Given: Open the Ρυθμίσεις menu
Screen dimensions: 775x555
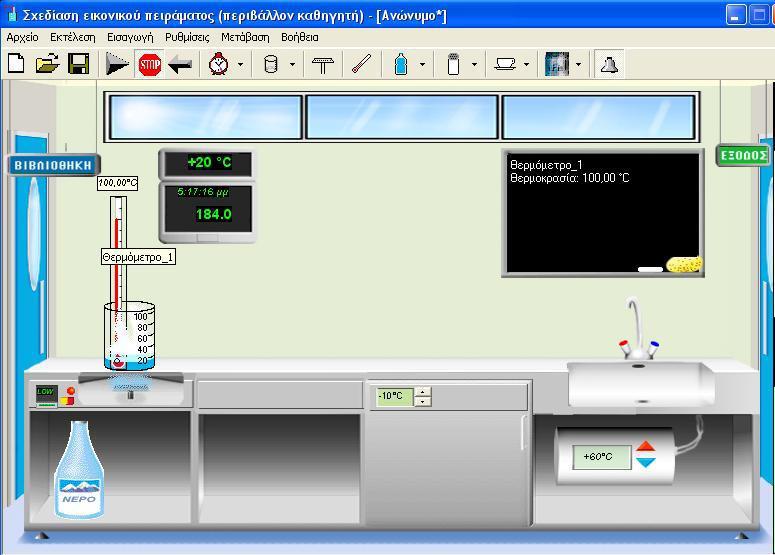Looking at the screenshot, I should pyautogui.click(x=187, y=37).
